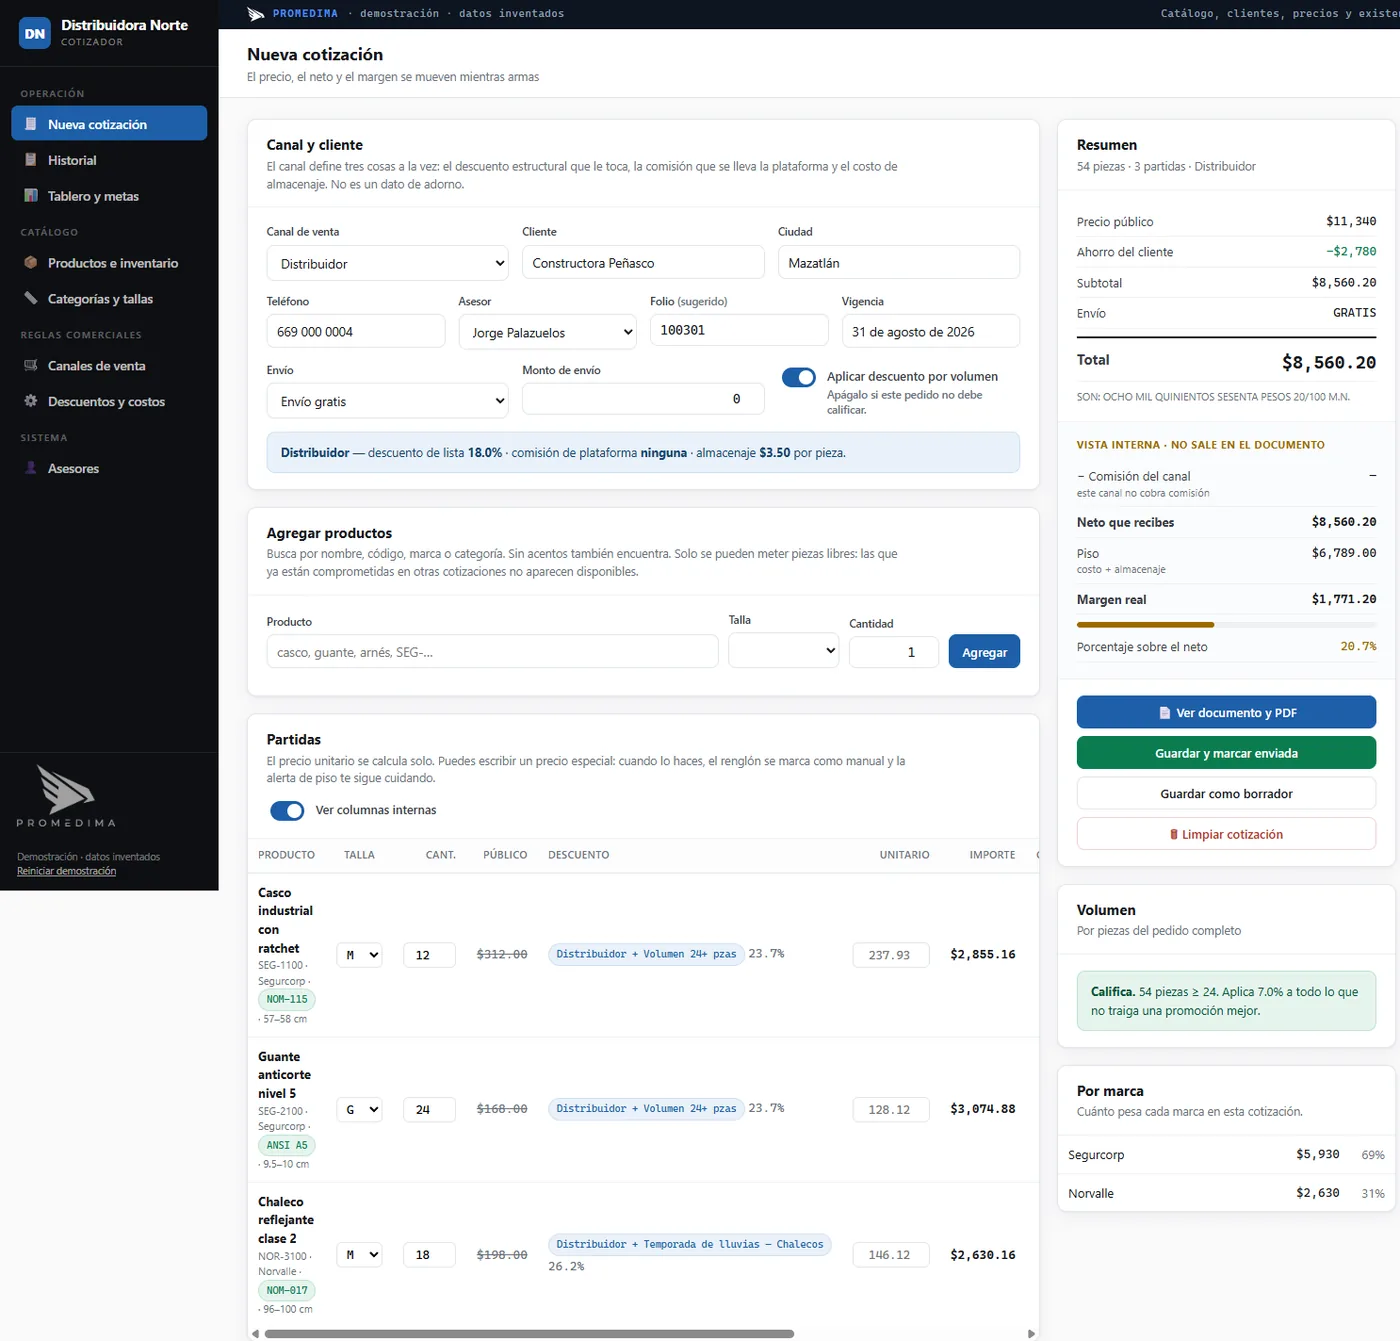Open the Talla dropdown in Agregar productos

pyautogui.click(x=784, y=650)
